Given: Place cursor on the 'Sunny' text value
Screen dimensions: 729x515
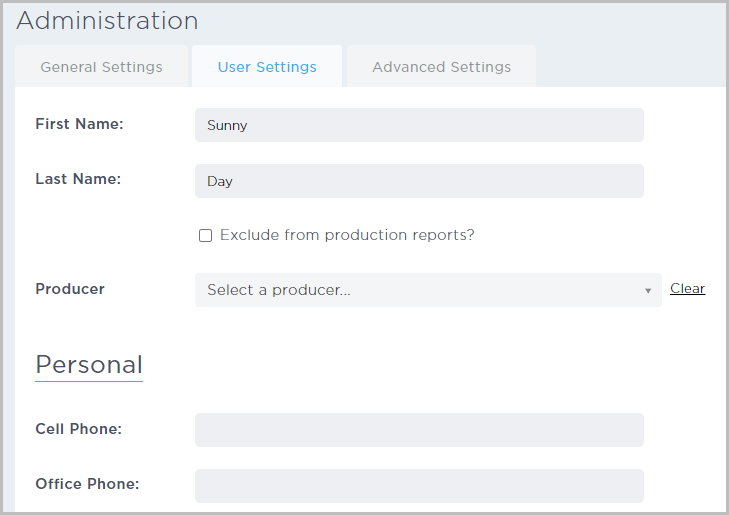Looking at the screenshot, I should tap(227, 126).
